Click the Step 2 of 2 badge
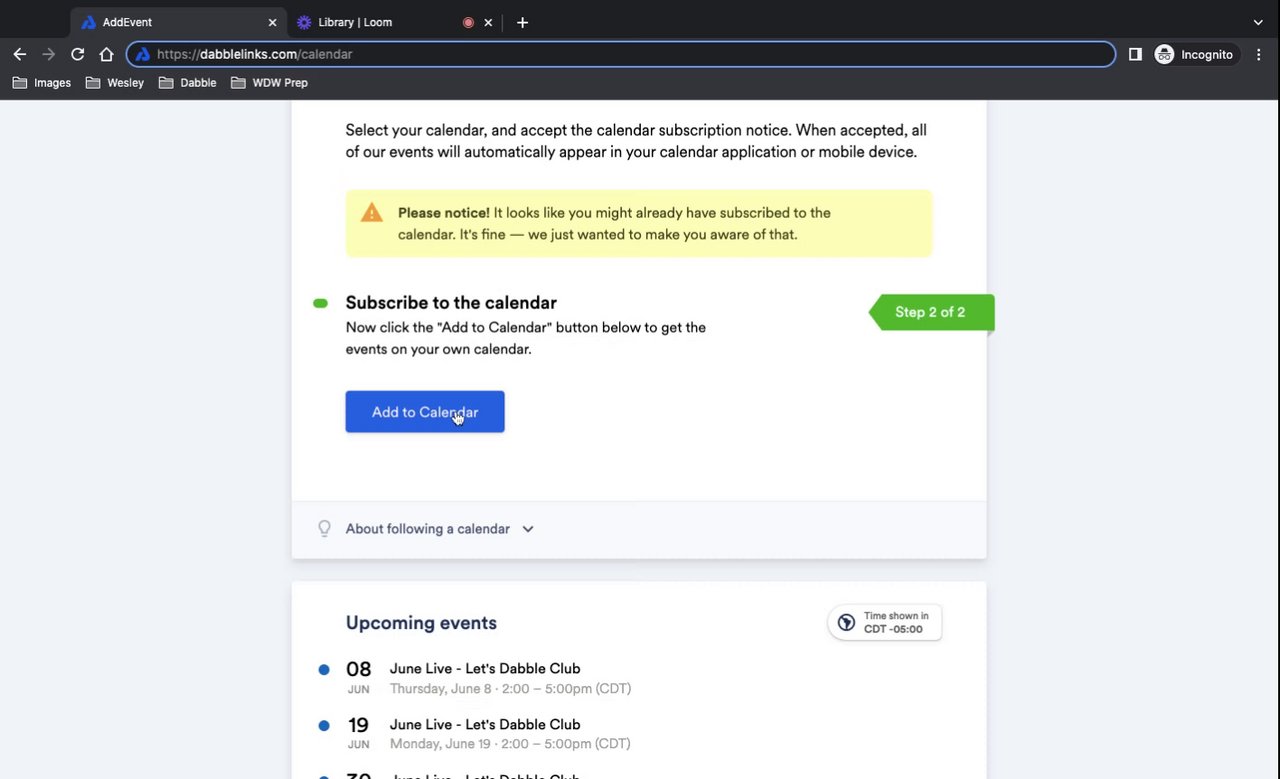This screenshot has width=1280, height=779. 931,312
